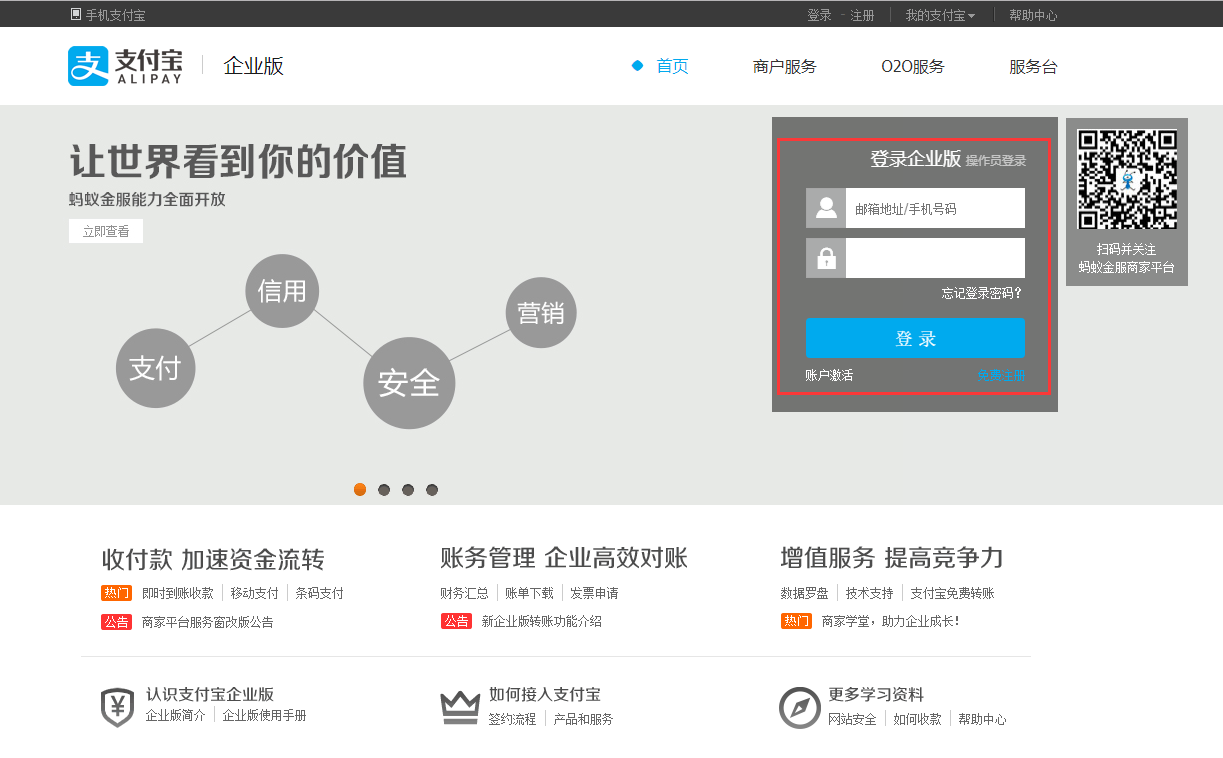Screen dimensions: 1223x758
Task: Click the 热门 badge beside 即时到账收款
Action: tap(116, 592)
